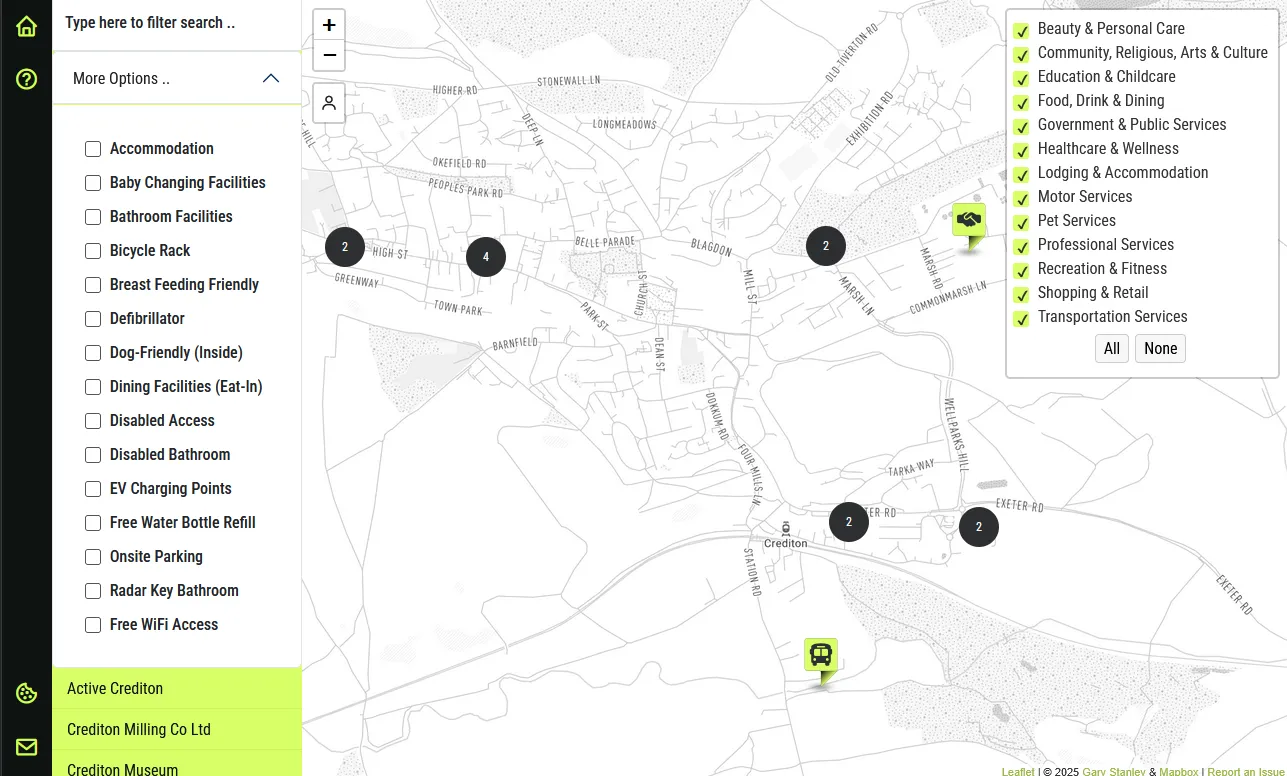Expand the 2-cluster near Marsh Lane
Image resolution: width=1287 pixels, height=776 pixels.
[826, 246]
